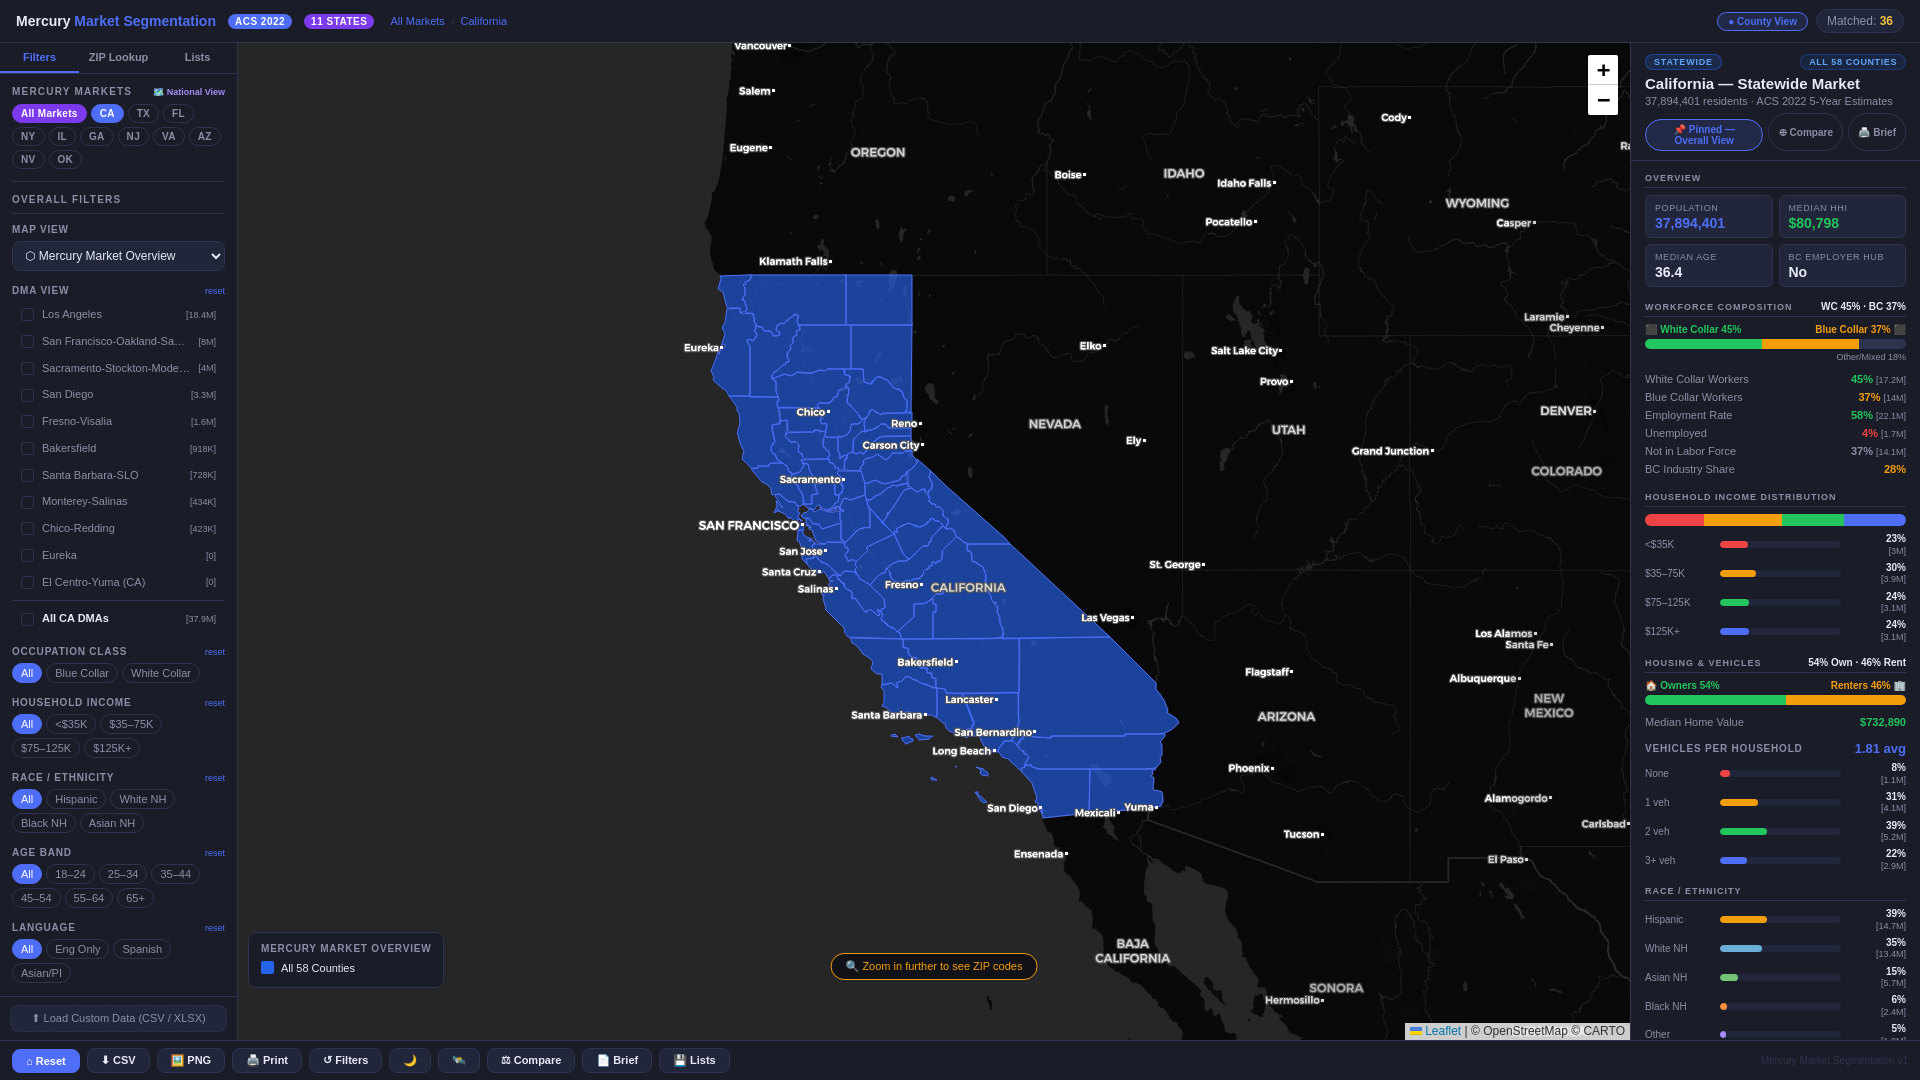
Task: Click the moon dark-mode icon button
Action: 410,1061
